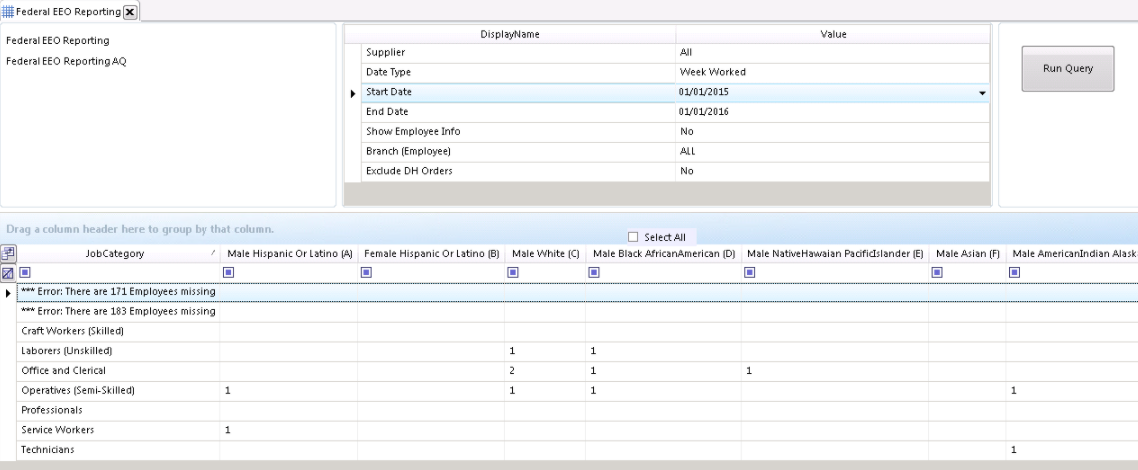Screen dimensions: 1138x470
Task: Click the DisplayName column header
Action: [510, 34]
